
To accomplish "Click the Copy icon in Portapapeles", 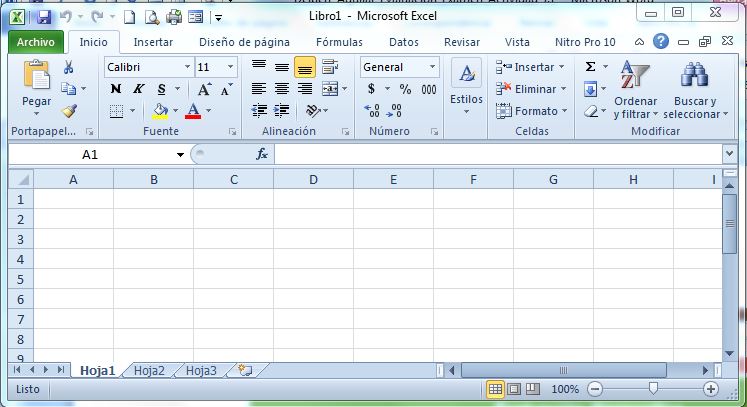I will [x=69, y=89].
